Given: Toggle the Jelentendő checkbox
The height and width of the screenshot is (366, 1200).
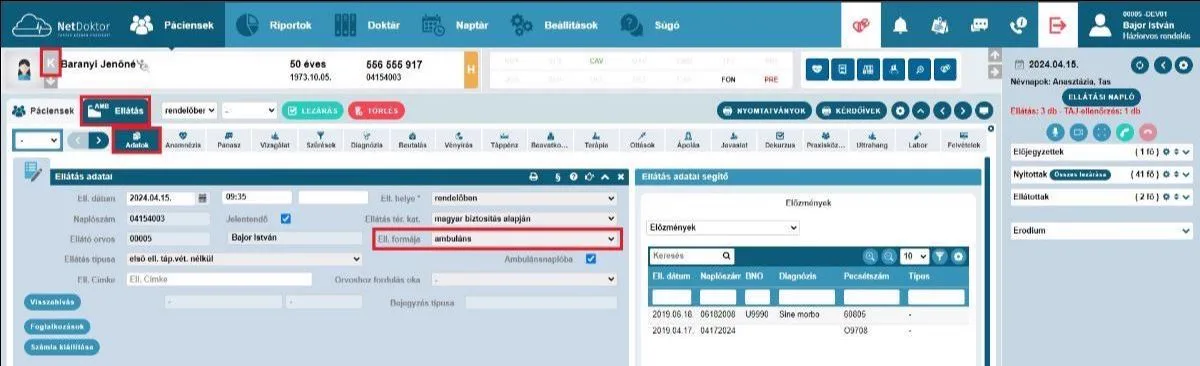Looking at the screenshot, I should pos(286,218).
